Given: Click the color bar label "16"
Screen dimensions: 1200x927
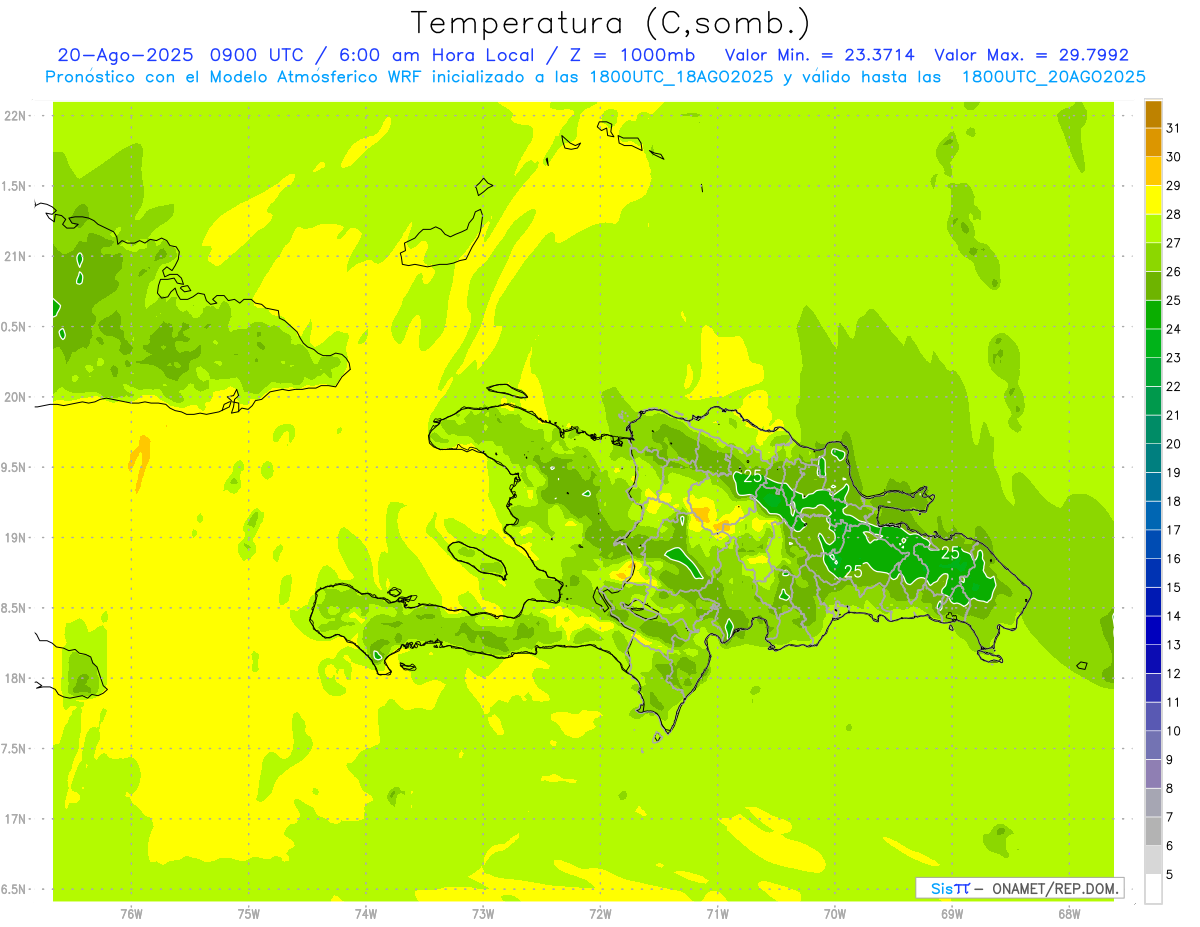Looking at the screenshot, I should point(1174,558).
